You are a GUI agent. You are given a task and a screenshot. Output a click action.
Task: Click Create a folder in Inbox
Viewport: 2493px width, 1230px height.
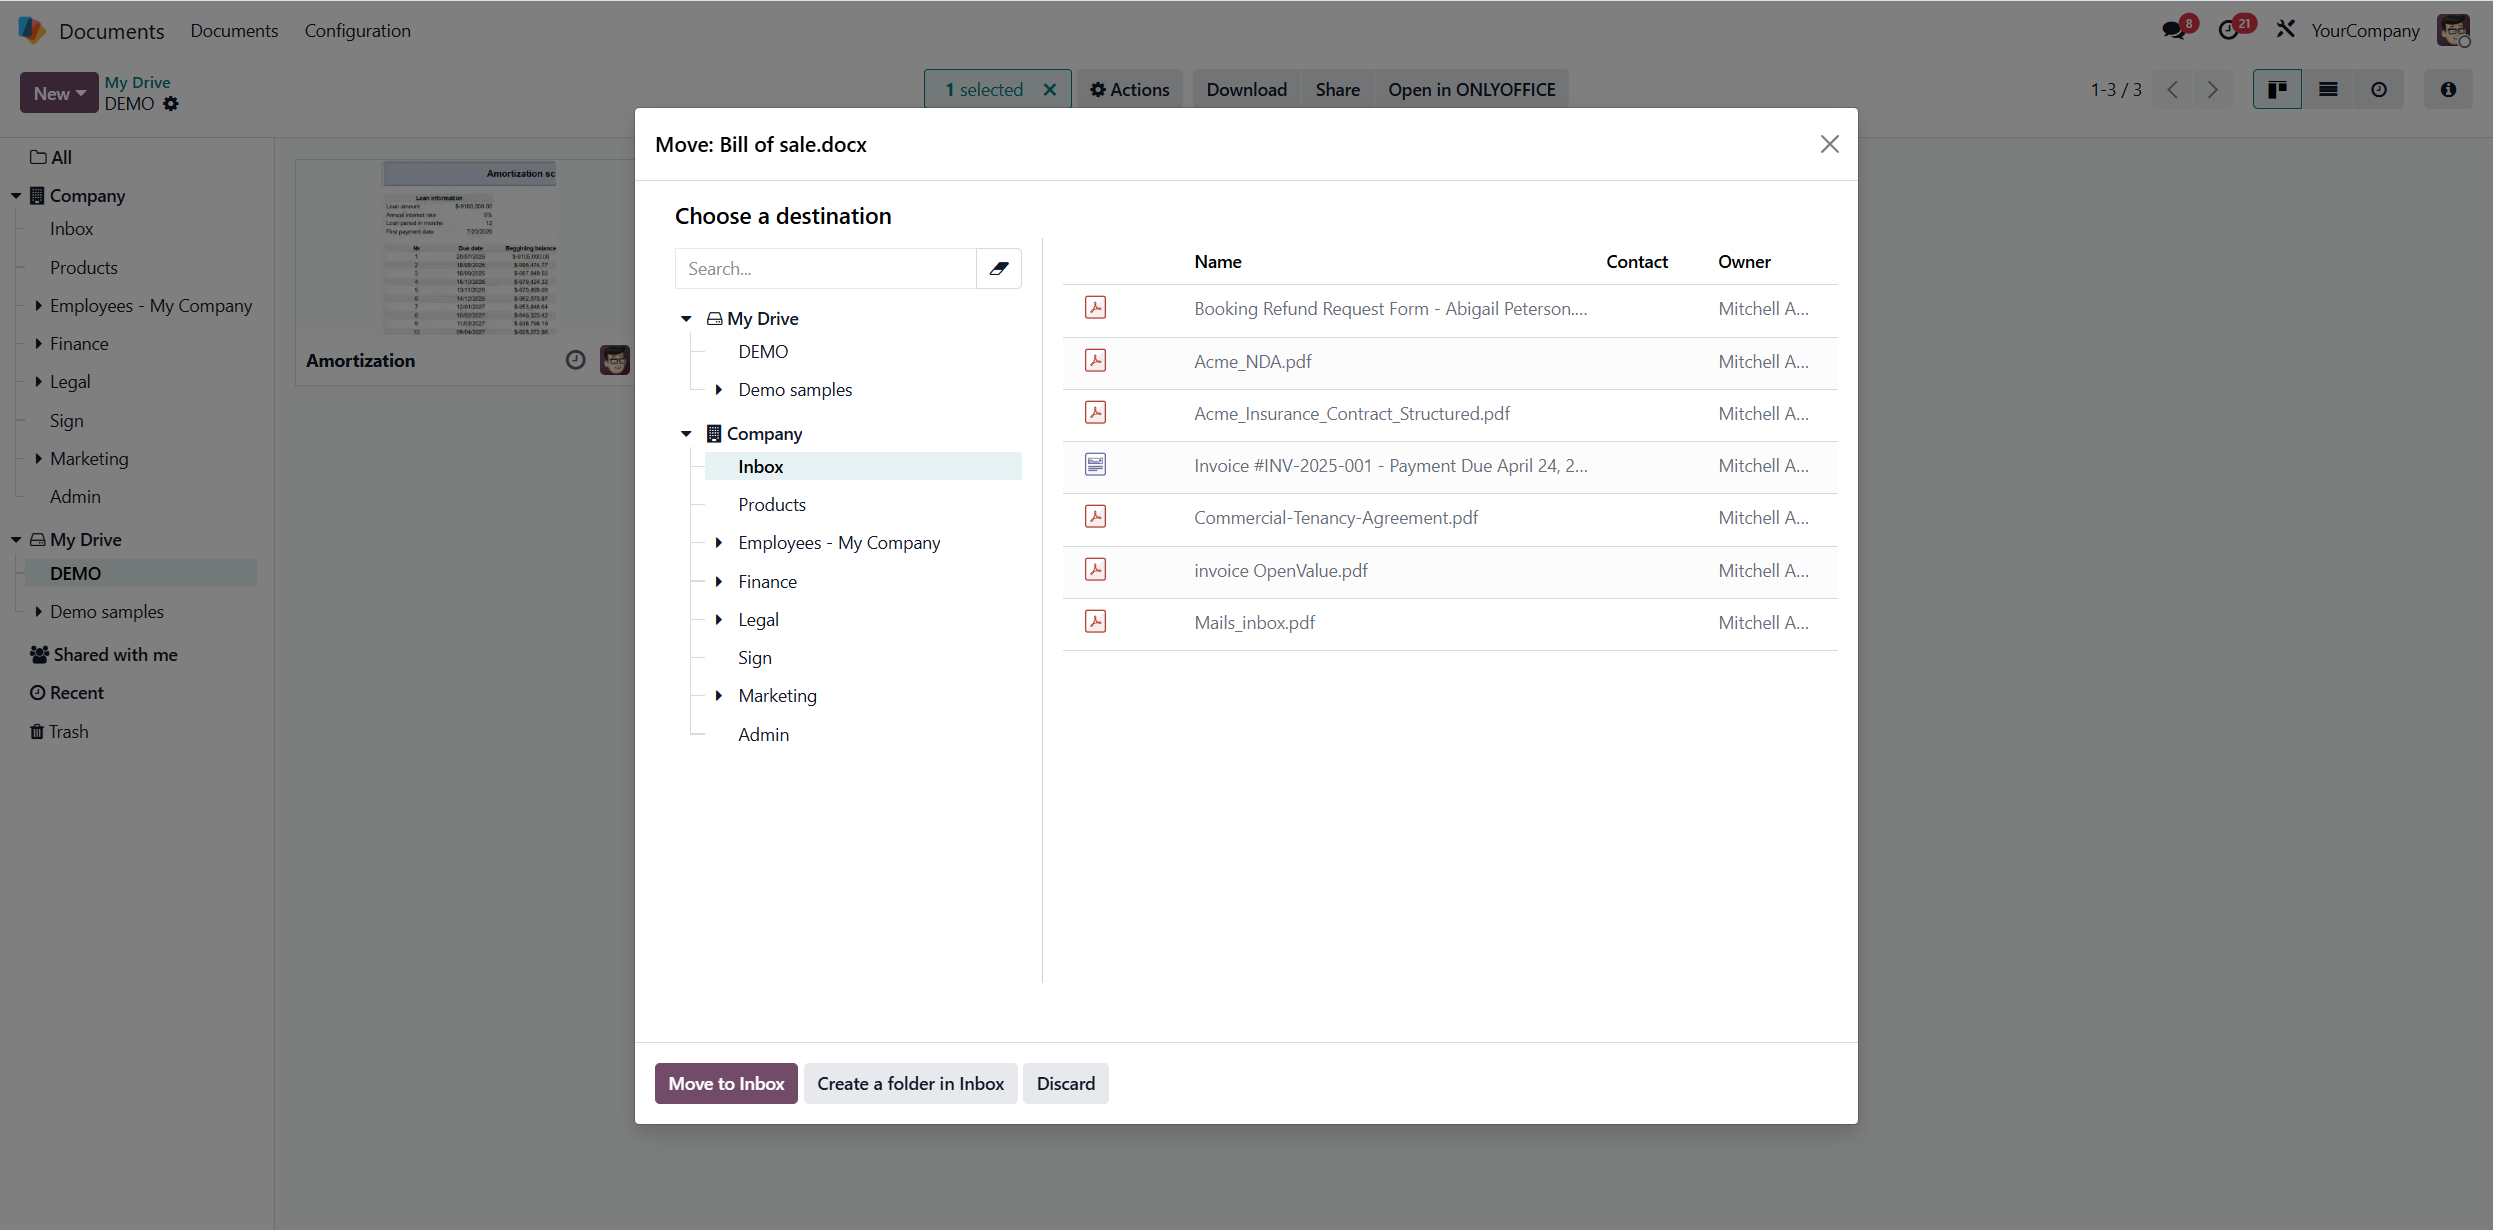[x=910, y=1083]
